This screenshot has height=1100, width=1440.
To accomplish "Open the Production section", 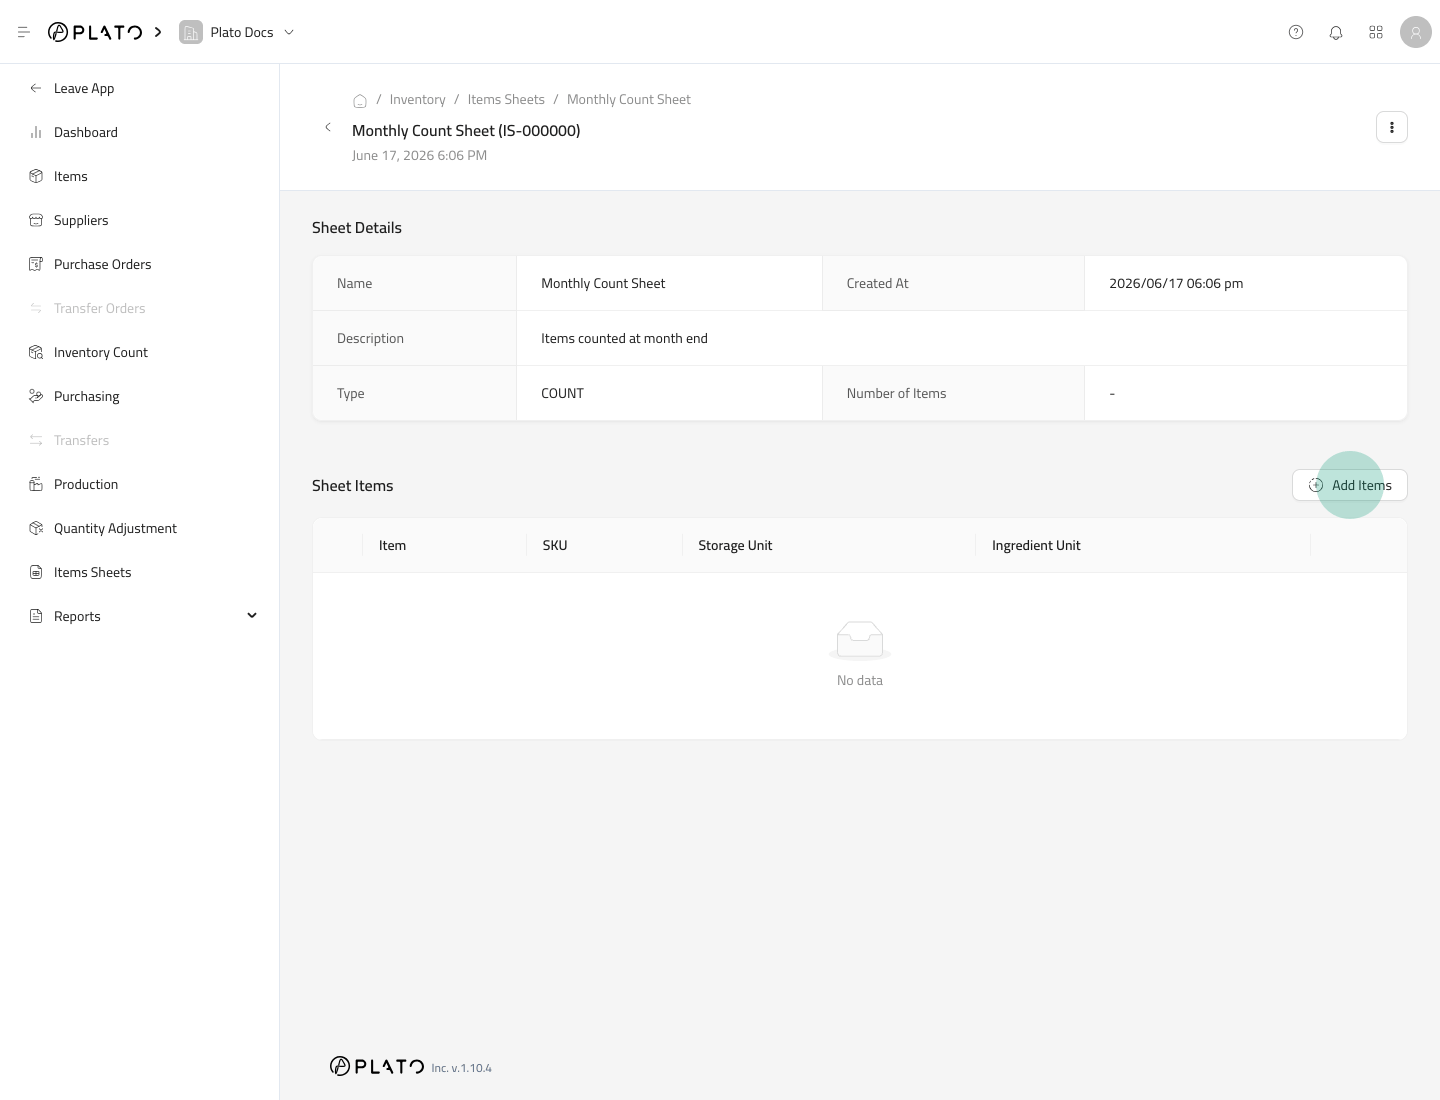I will [86, 484].
